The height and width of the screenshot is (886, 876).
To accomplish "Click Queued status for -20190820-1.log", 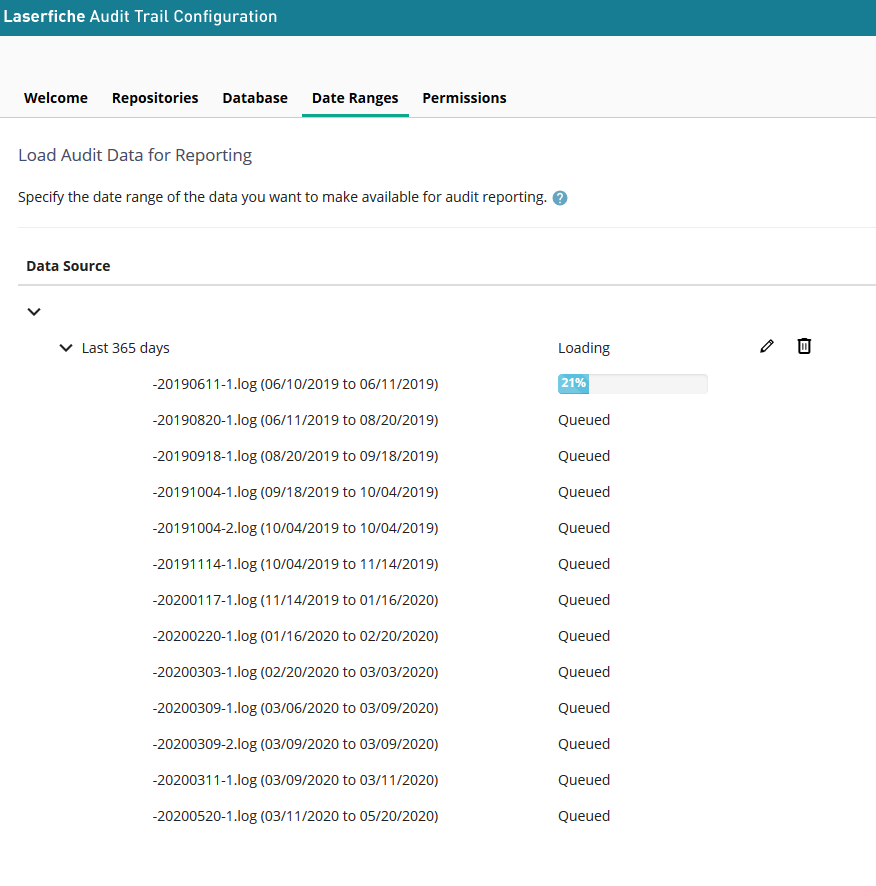I will click(584, 420).
